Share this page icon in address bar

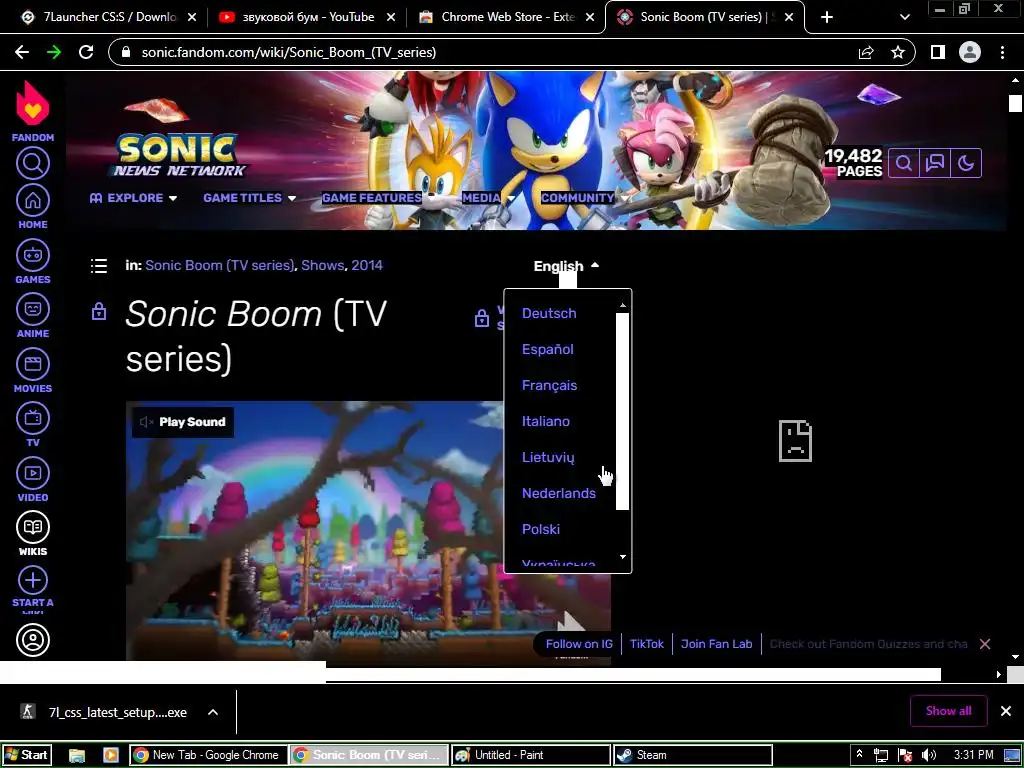pyautogui.click(x=866, y=52)
